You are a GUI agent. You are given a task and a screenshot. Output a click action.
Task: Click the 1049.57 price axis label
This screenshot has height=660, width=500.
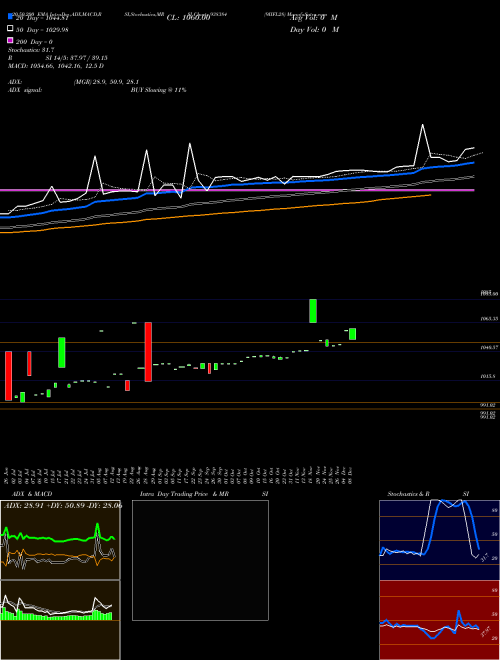(x=489, y=348)
